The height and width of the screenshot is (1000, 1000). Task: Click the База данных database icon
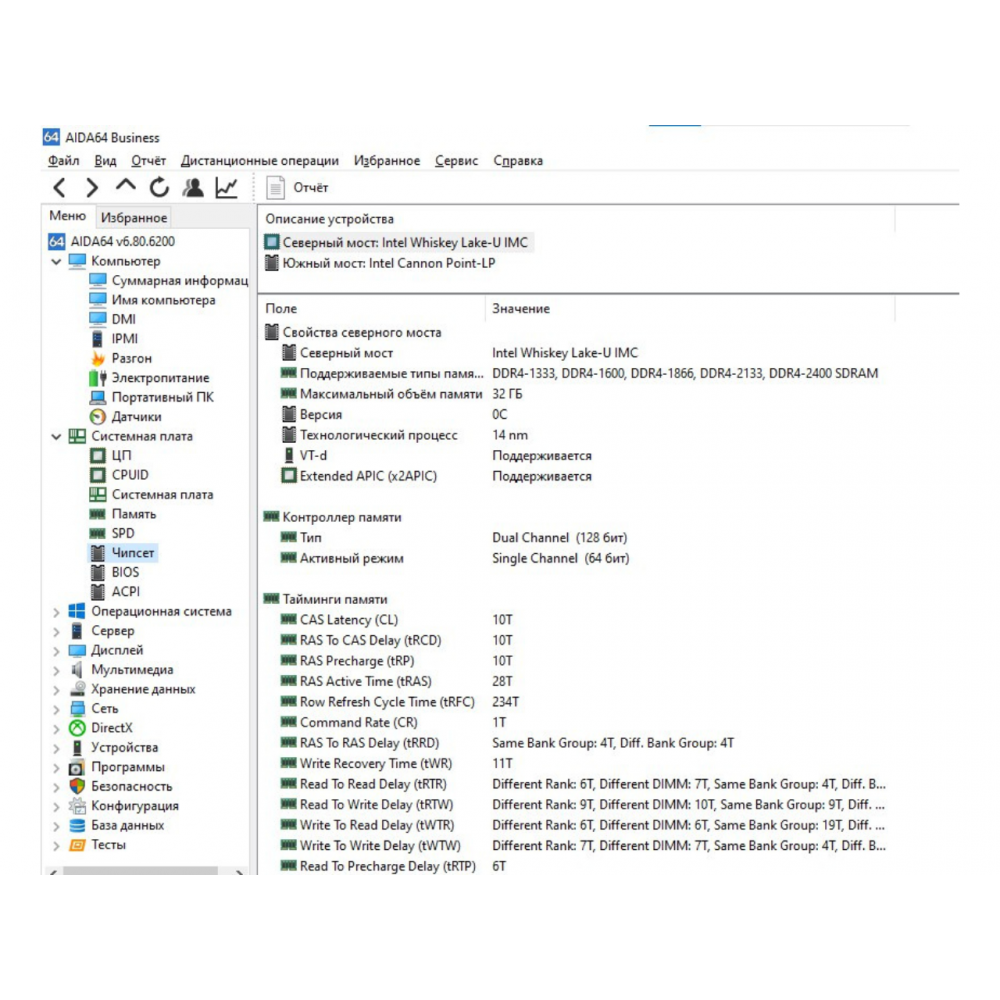tap(77, 826)
